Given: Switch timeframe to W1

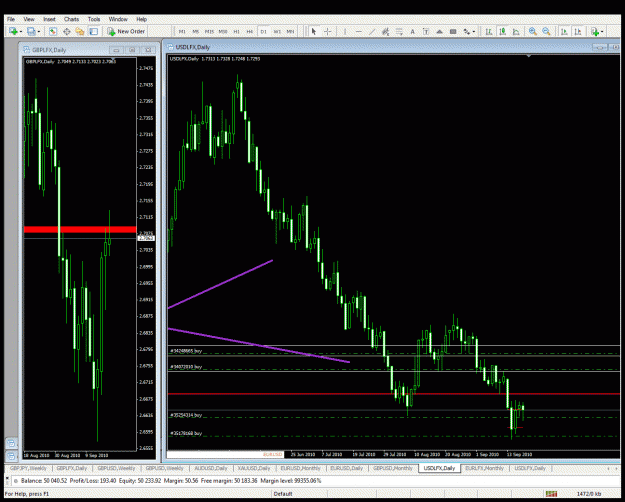Looking at the screenshot, I should [277, 31].
